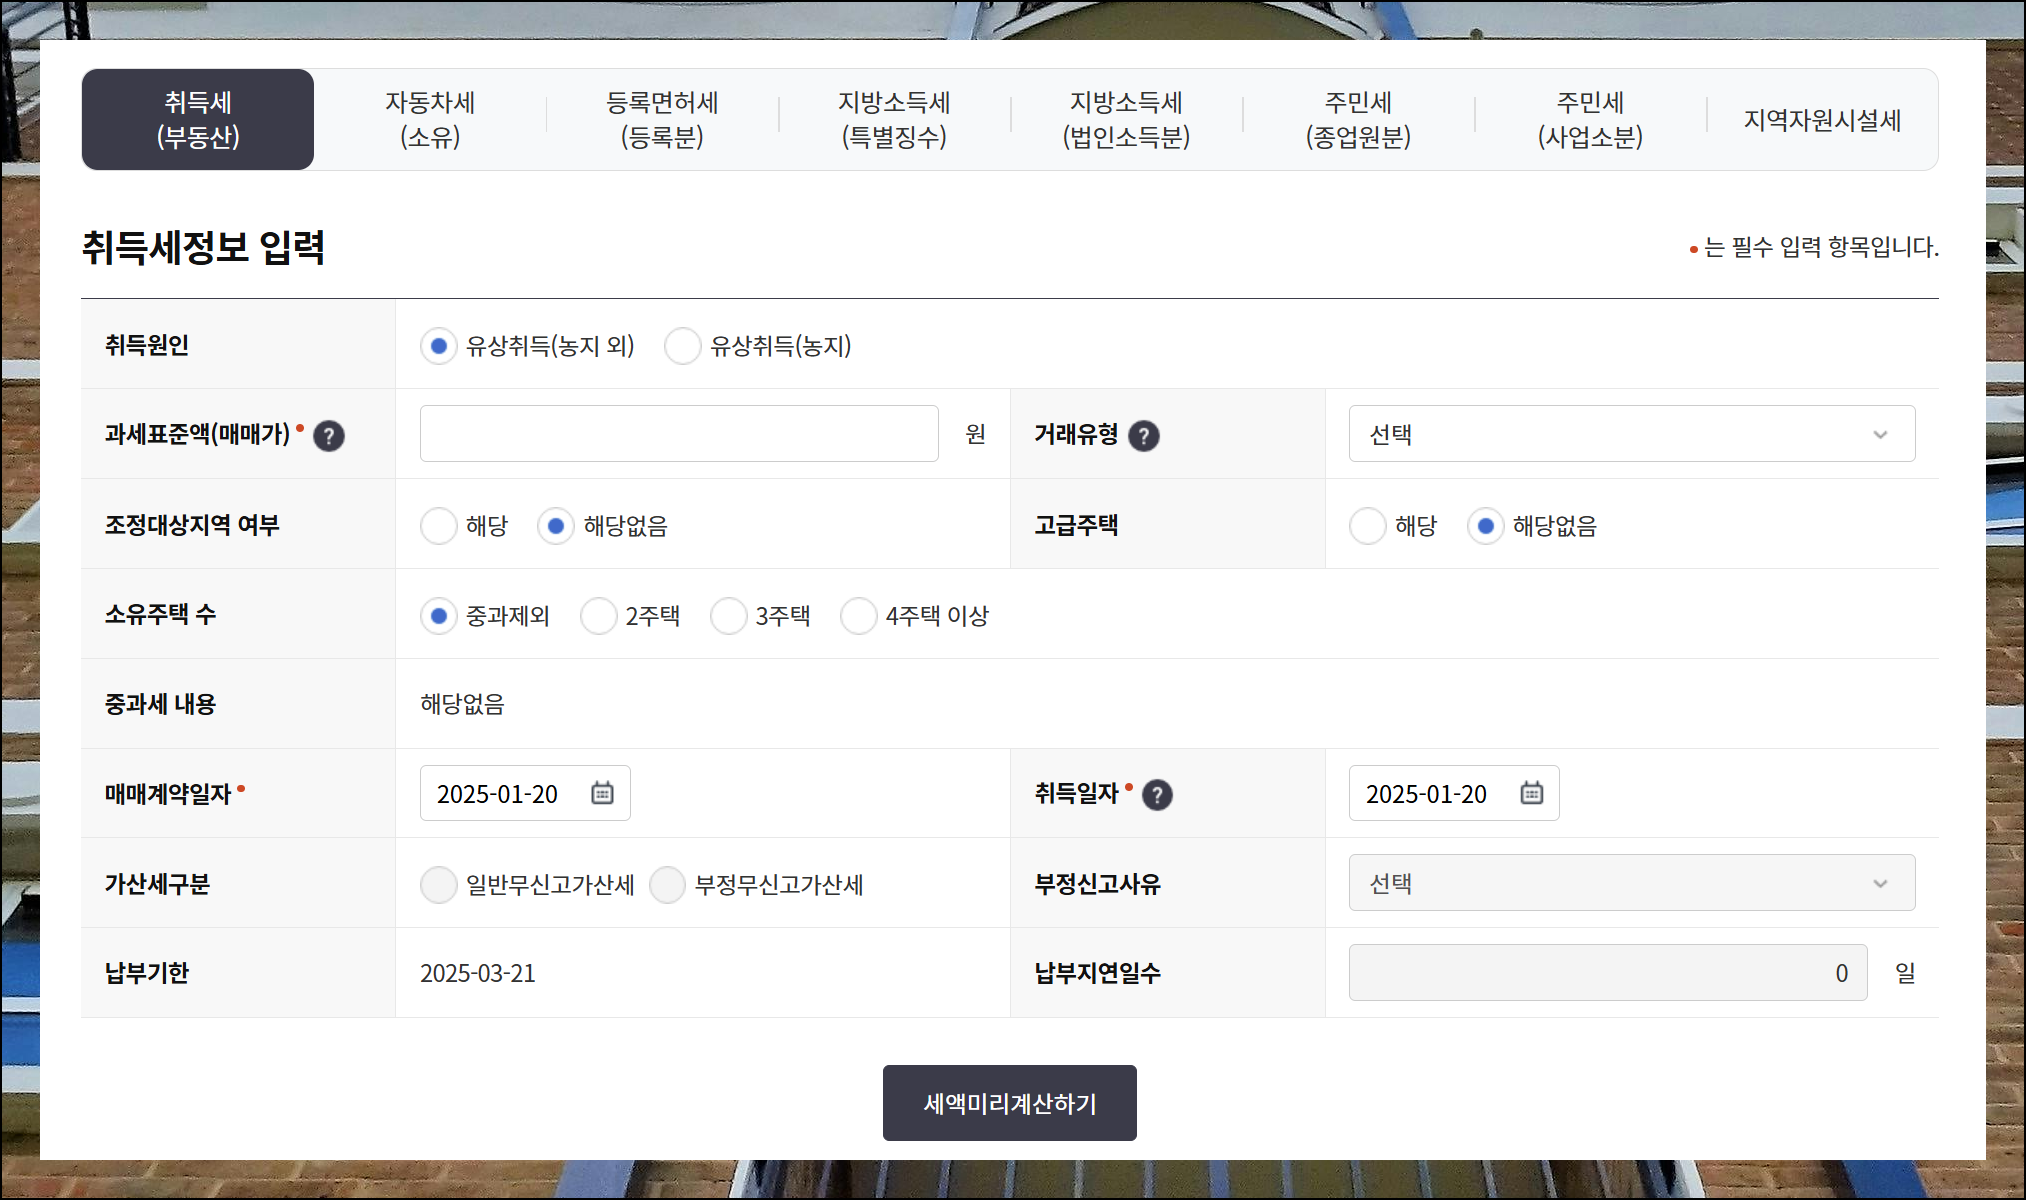Open calendar icon for 매매계약일자

tap(602, 793)
